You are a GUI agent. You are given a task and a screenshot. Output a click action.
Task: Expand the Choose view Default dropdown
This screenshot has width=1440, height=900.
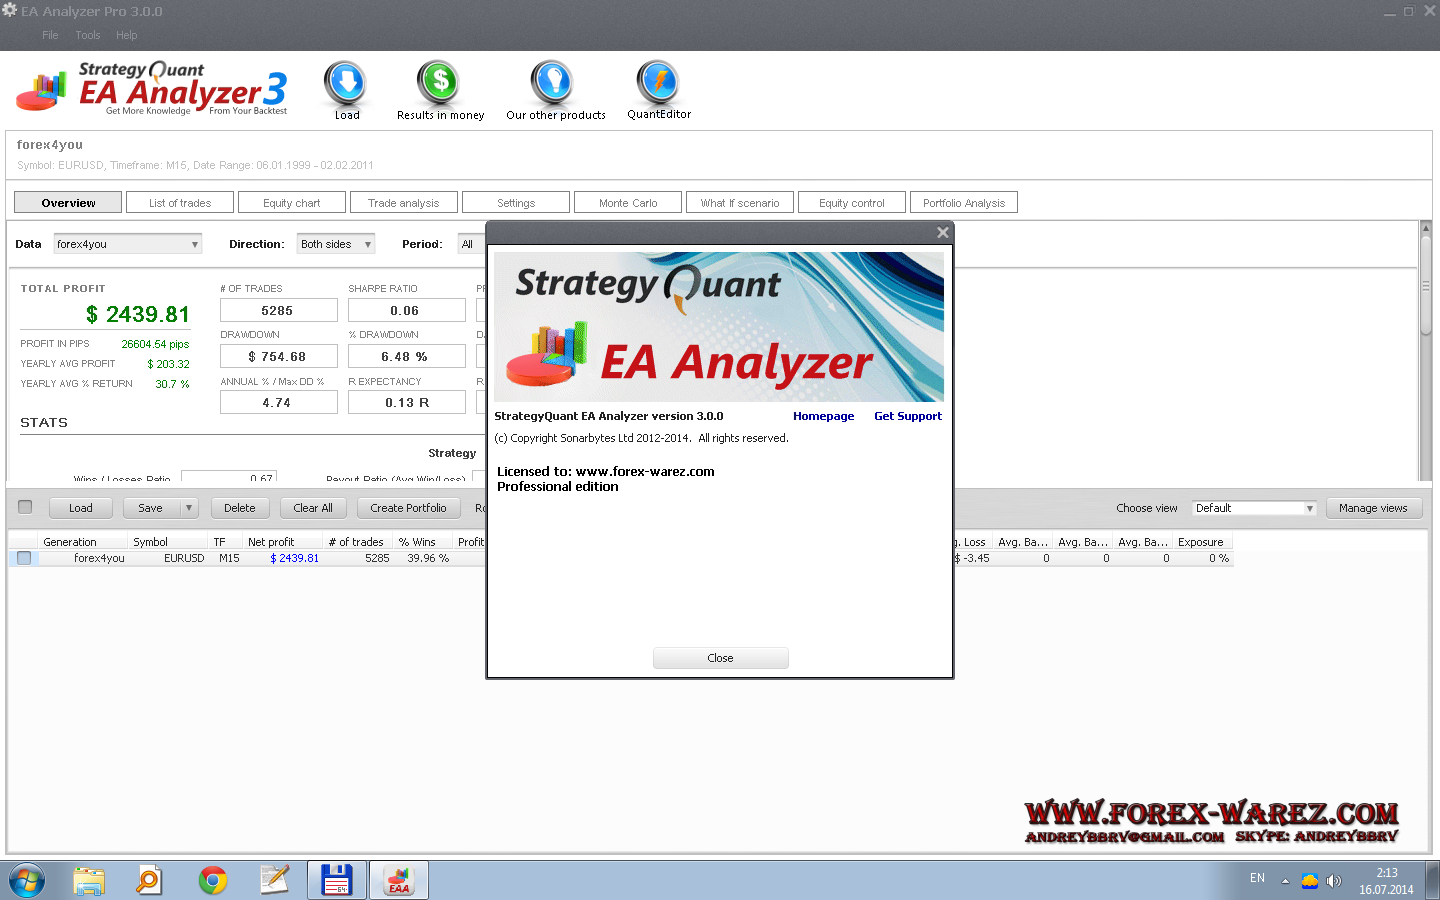point(1254,508)
